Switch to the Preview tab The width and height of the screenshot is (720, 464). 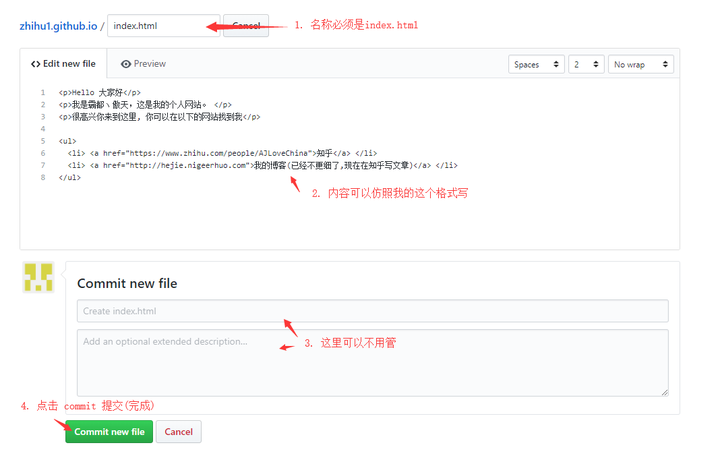coord(143,64)
